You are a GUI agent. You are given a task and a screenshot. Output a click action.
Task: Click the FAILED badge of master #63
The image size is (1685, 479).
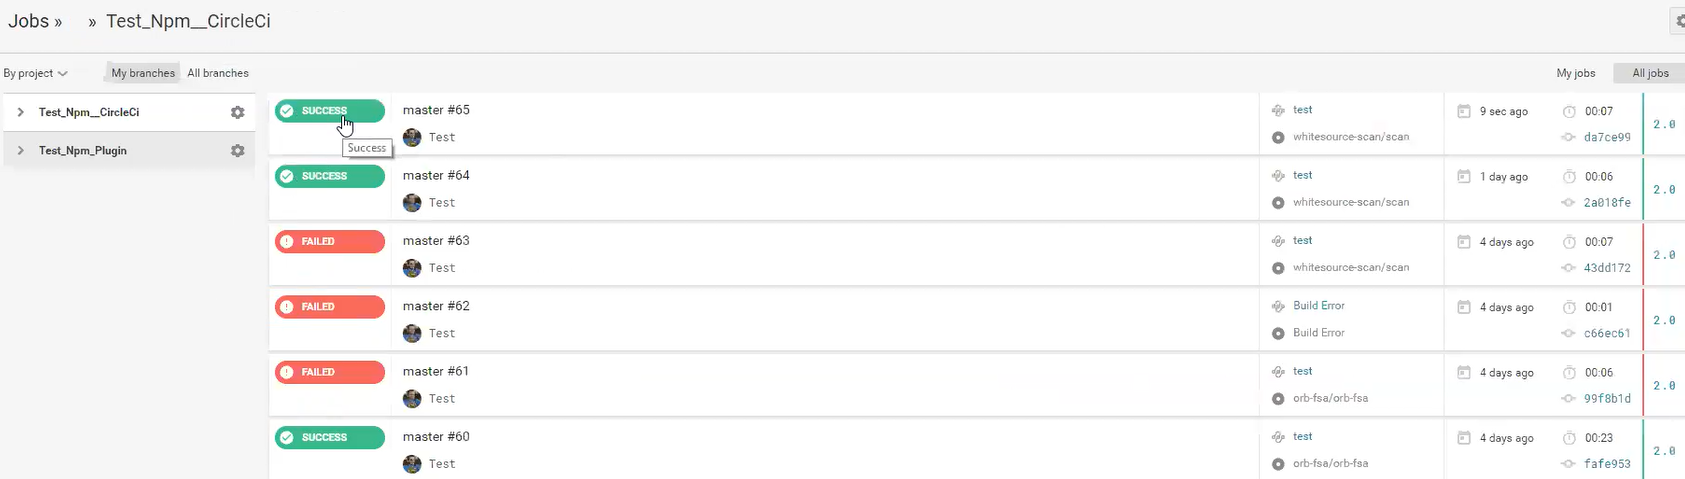point(329,241)
